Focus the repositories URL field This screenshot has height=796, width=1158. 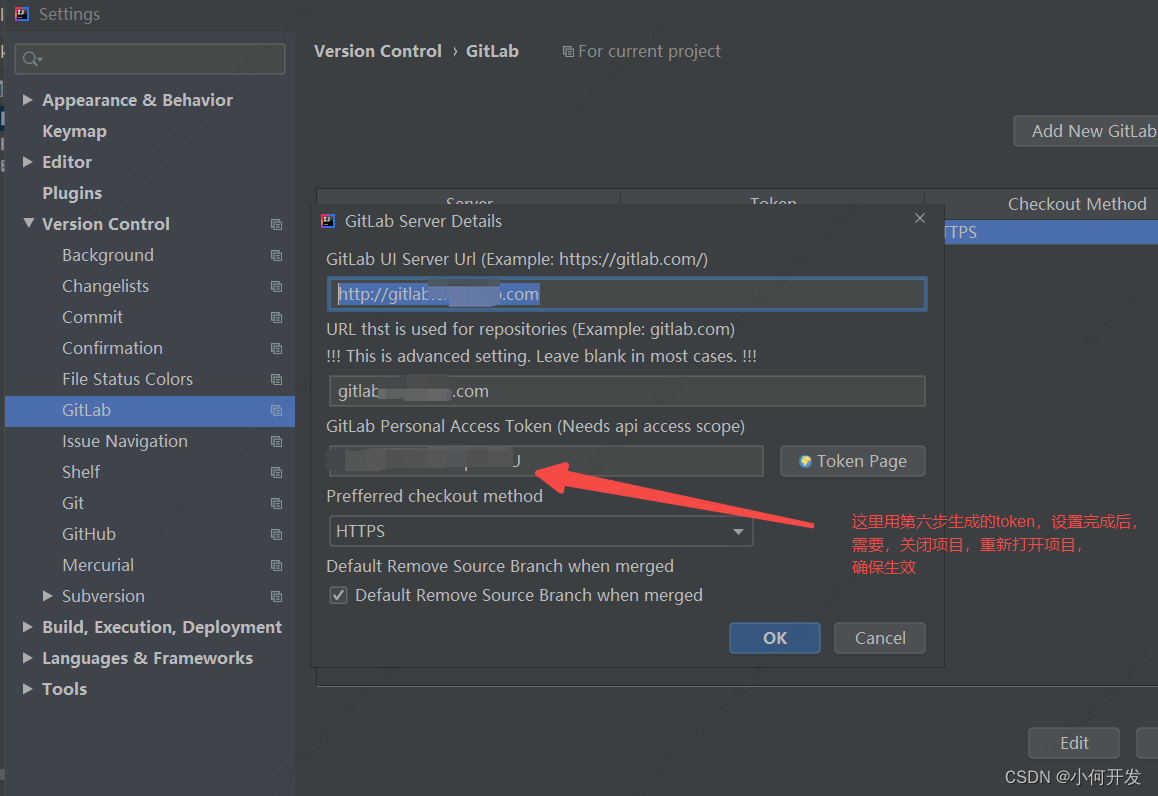pos(627,391)
